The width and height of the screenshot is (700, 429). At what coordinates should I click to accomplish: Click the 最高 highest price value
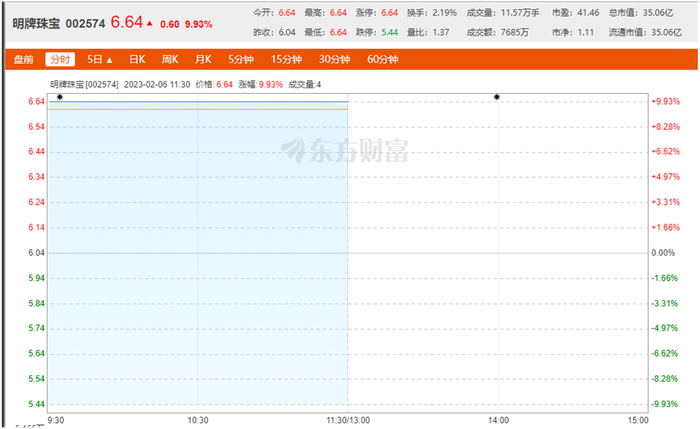[338, 13]
